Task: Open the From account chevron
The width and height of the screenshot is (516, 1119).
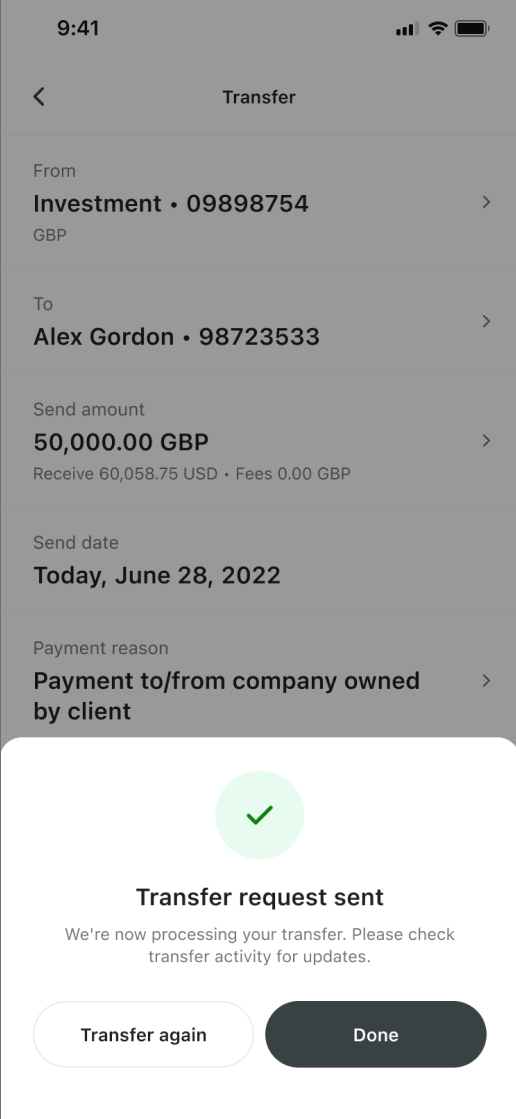Action: (487, 203)
